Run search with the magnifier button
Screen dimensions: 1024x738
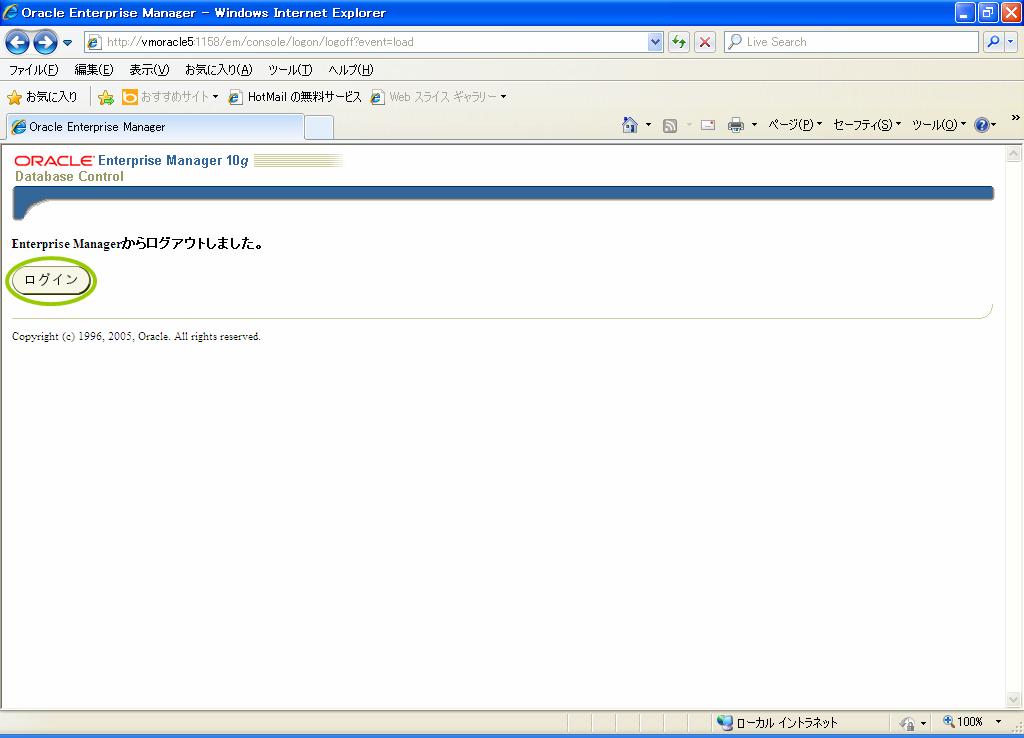993,42
